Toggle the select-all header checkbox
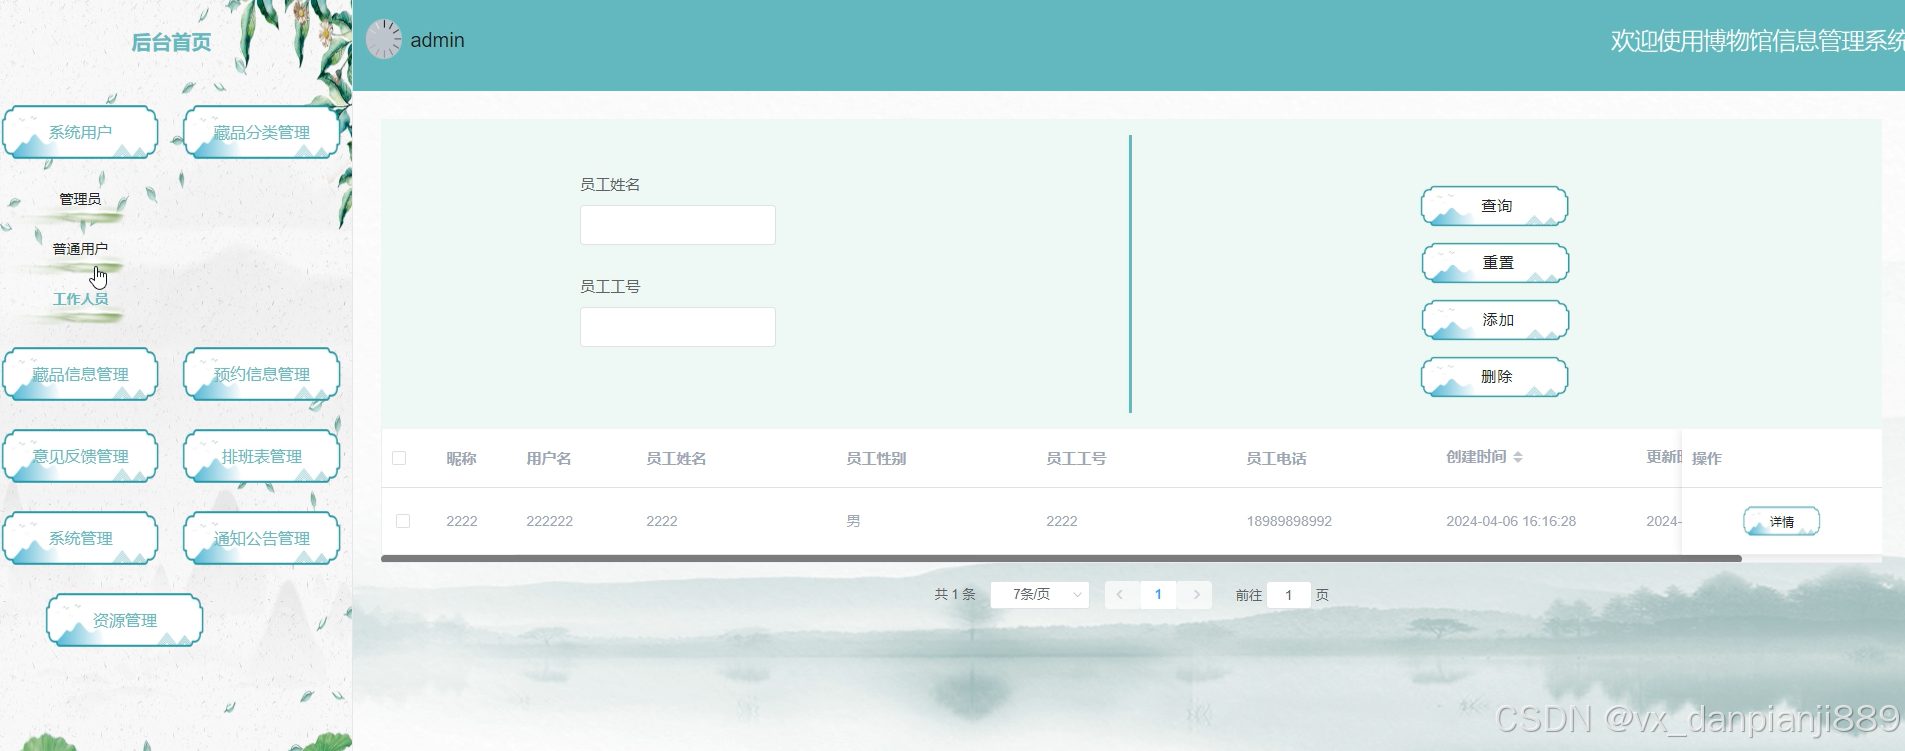1905x751 pixels. click(x=399, y=458)
